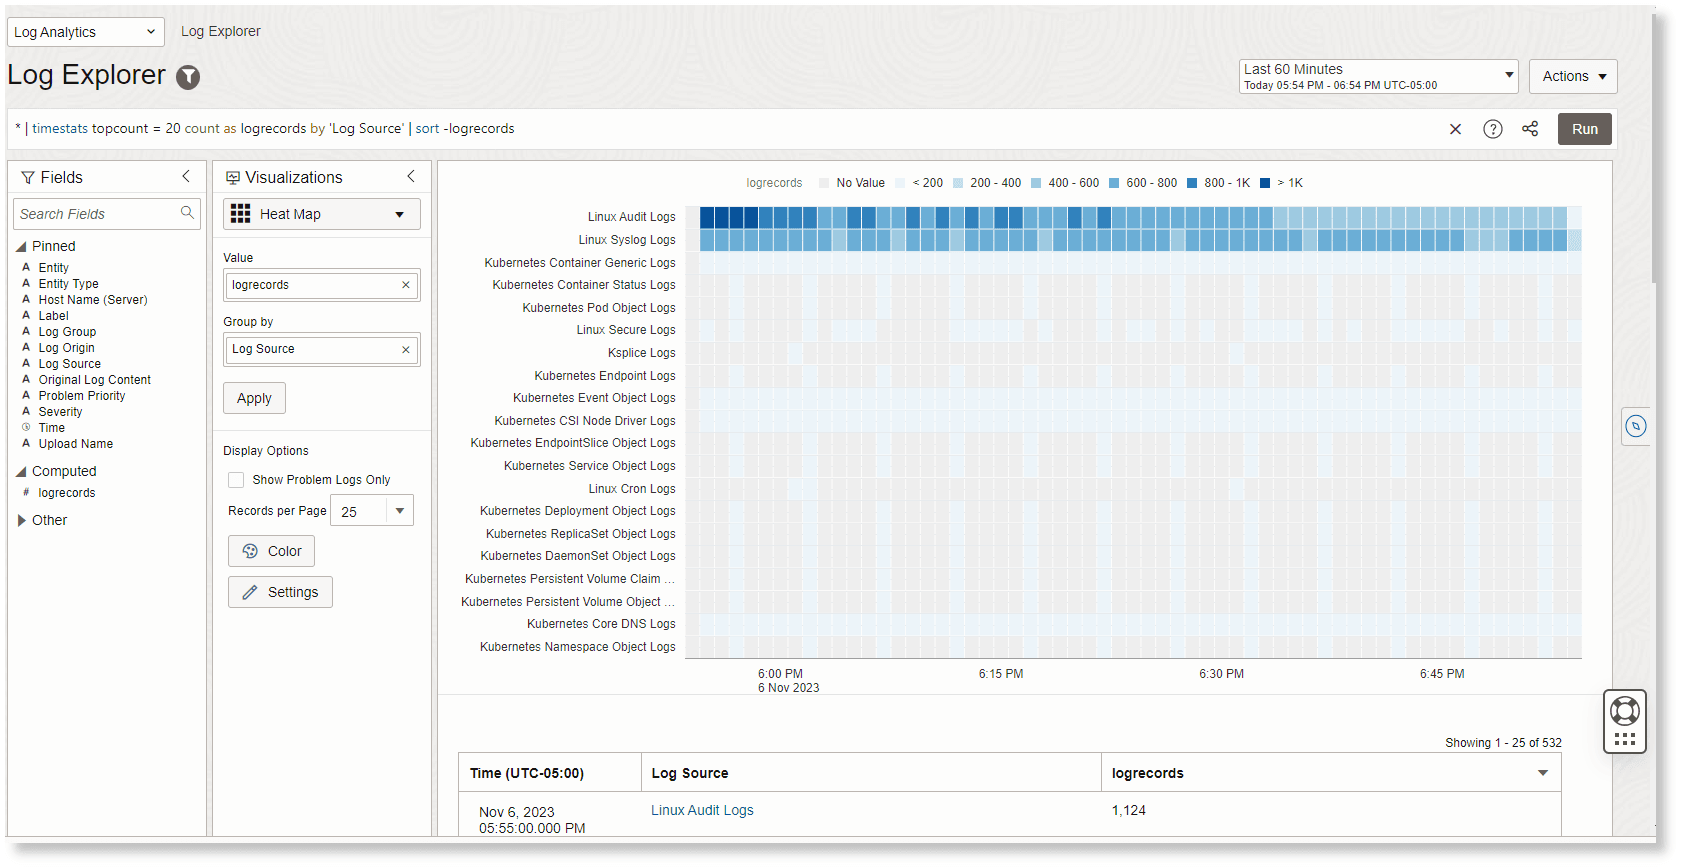The image size is (1681, 868).
Task: Click the search magnifier in Search Fields
Action: pyautogui.click(x=187, y=213)
